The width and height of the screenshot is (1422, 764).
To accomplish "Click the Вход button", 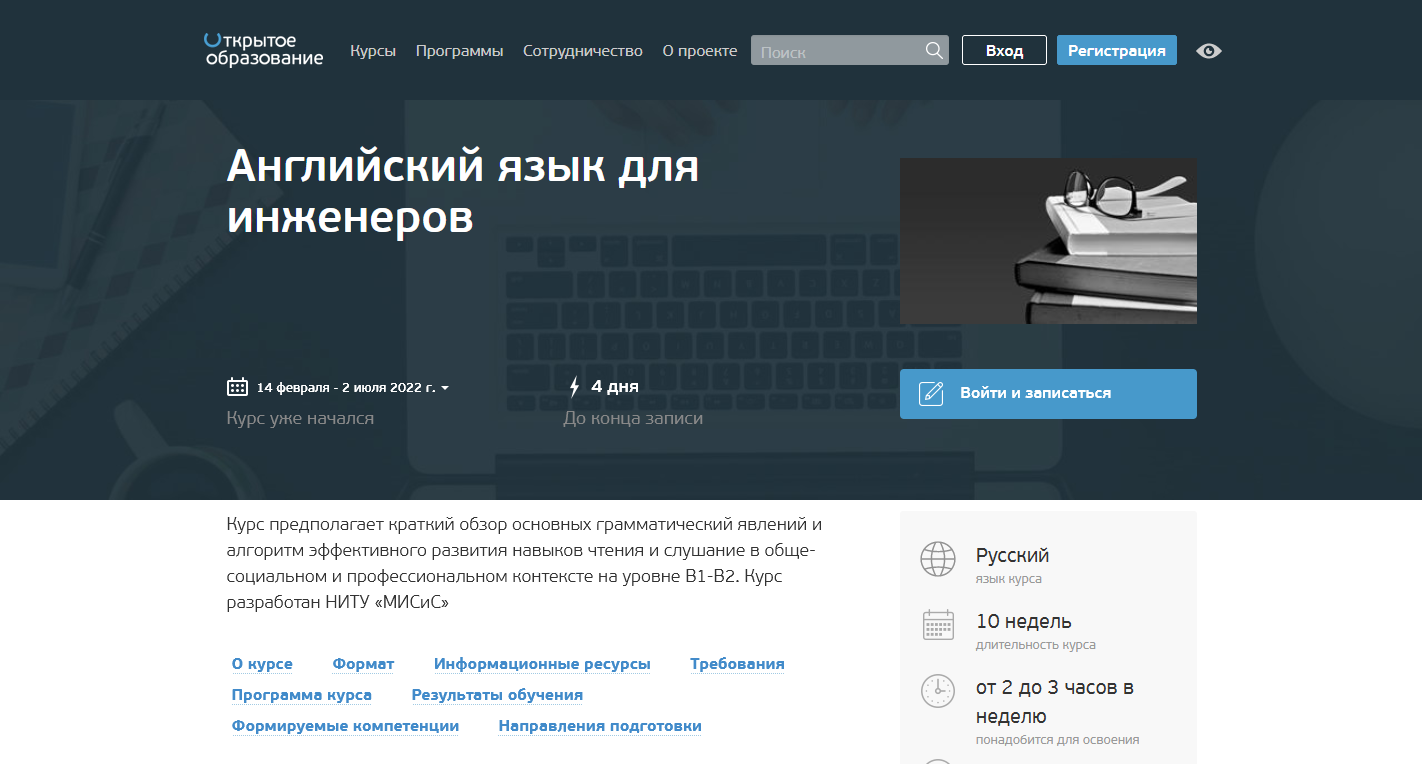I will coord(1004,49).
